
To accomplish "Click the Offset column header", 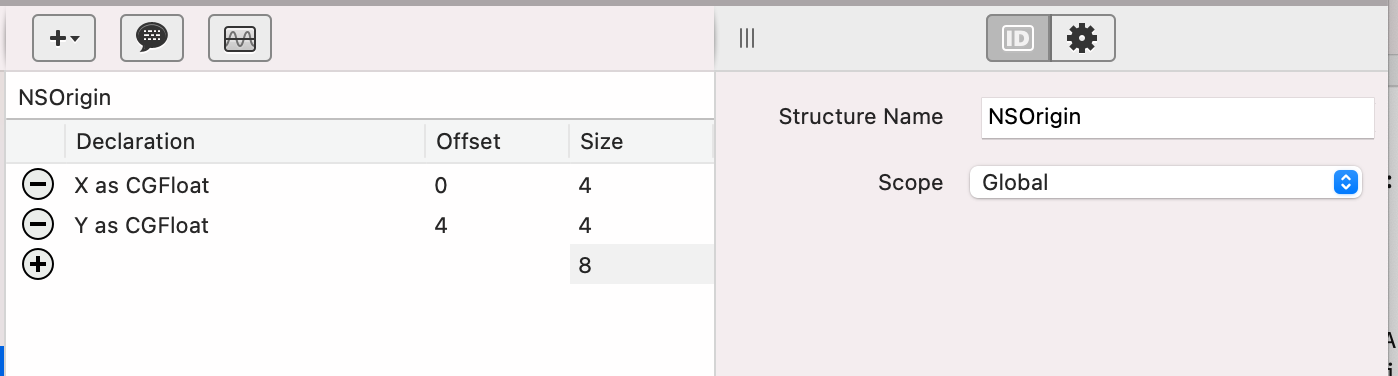I will [x=468, y=142].
